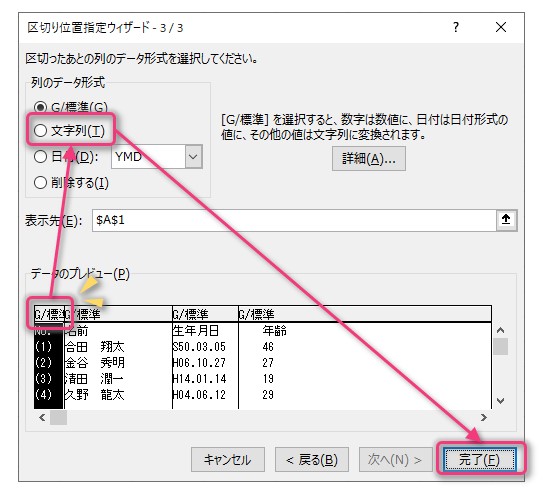548x495 pixels.
Task: Click the vertical scrollbar thumb in preview
Action: pyautogui.click(x=500, y=347)
